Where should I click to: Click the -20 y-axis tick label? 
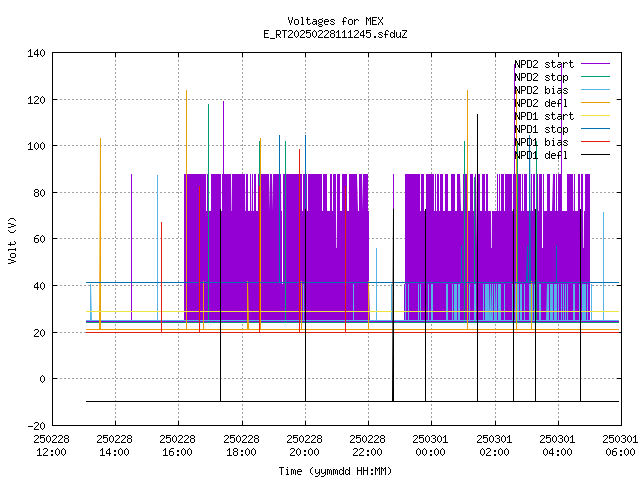(x=36, y=426)
